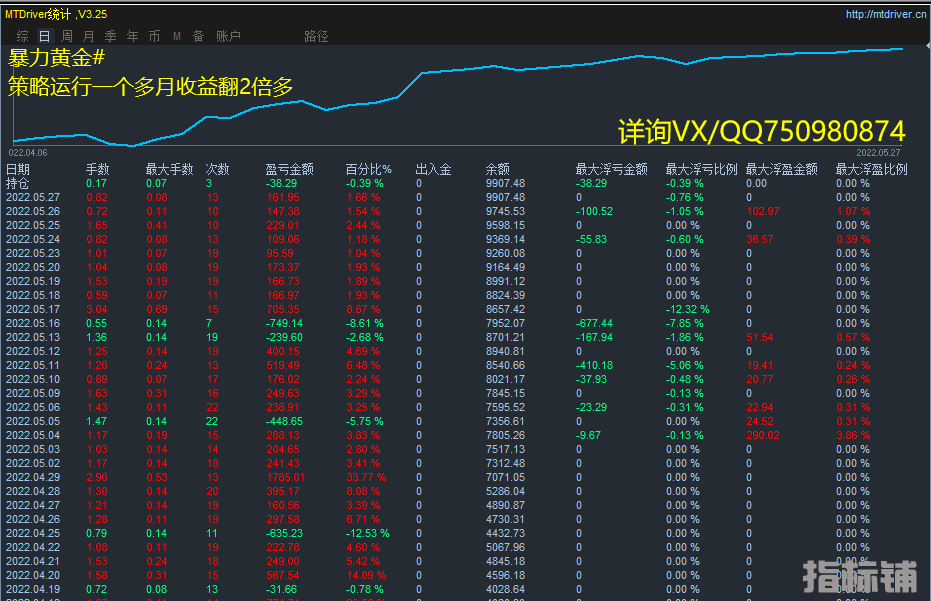The image size is (931, 601).
Task: Select the 日 daily tab
Action: click(45, 36)
